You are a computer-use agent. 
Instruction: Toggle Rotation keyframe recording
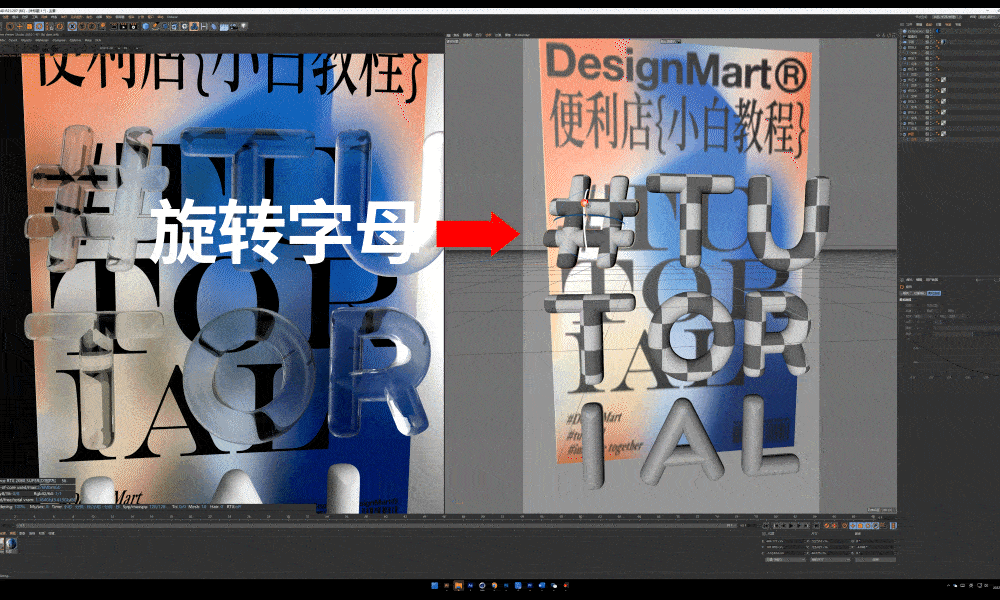[868, 526]
